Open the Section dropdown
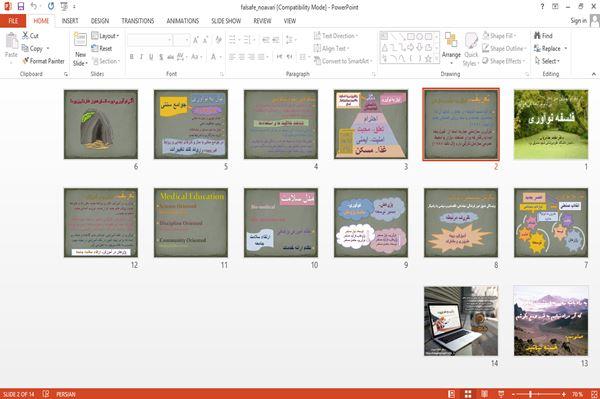 point(106,61)
